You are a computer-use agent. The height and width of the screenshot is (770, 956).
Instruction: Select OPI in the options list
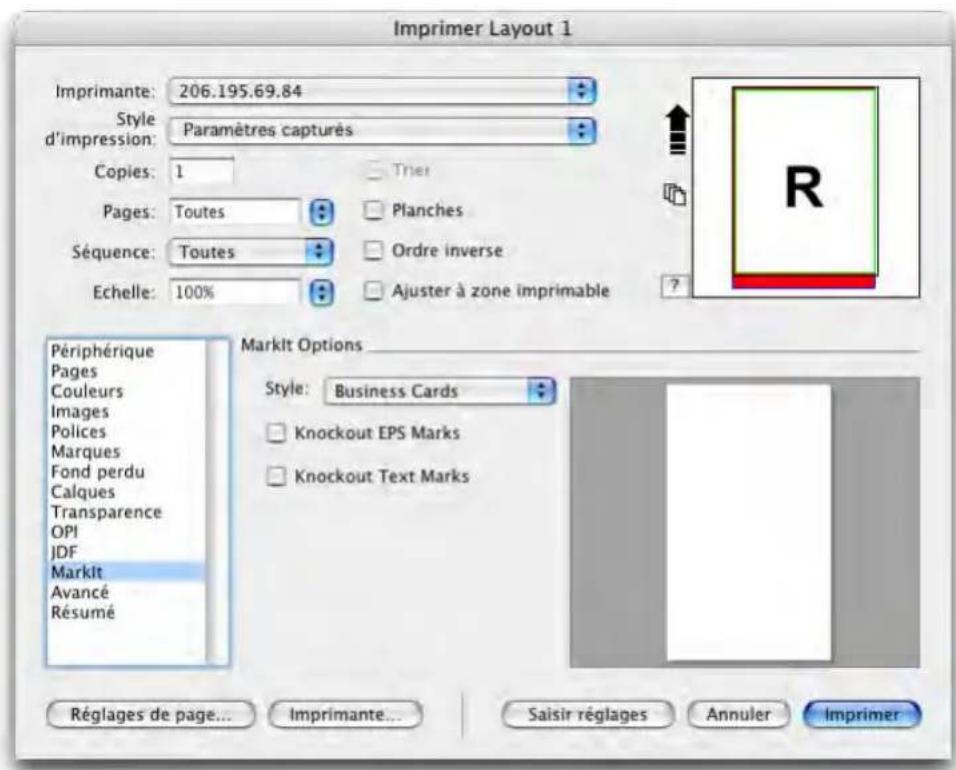point(127,532)
